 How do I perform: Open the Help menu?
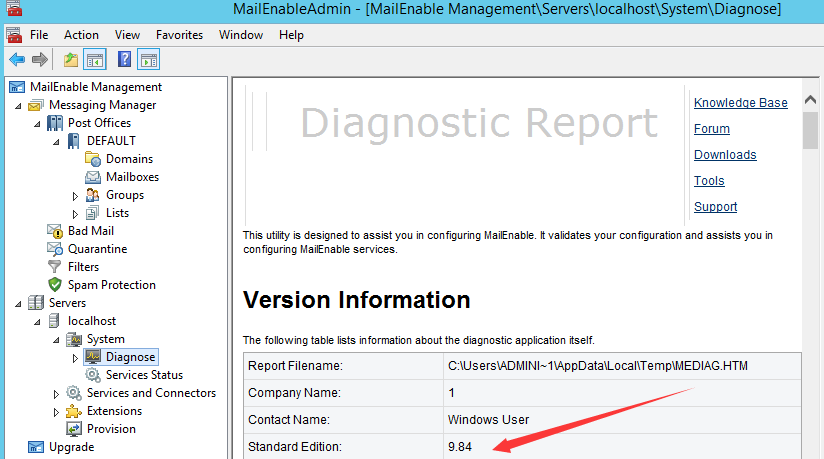pos(291,35)
